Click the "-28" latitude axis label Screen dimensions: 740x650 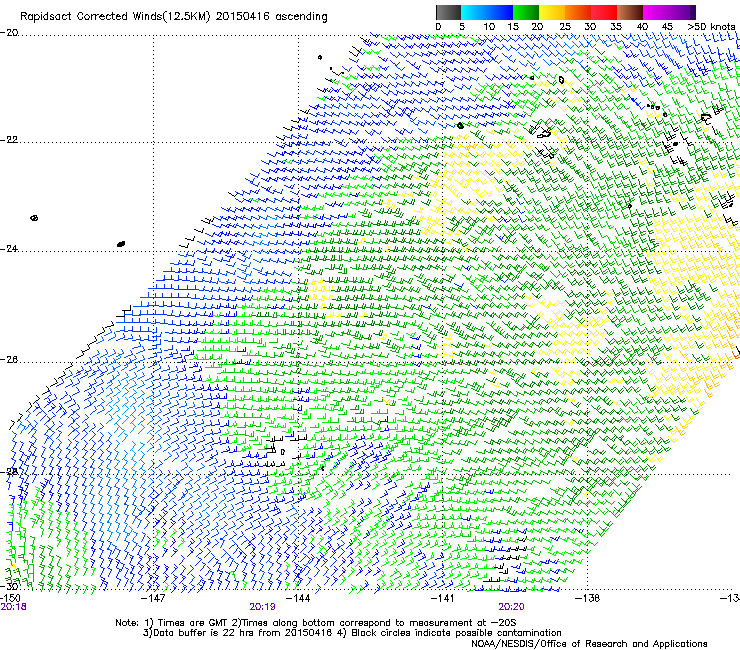[x=9, y=472]
